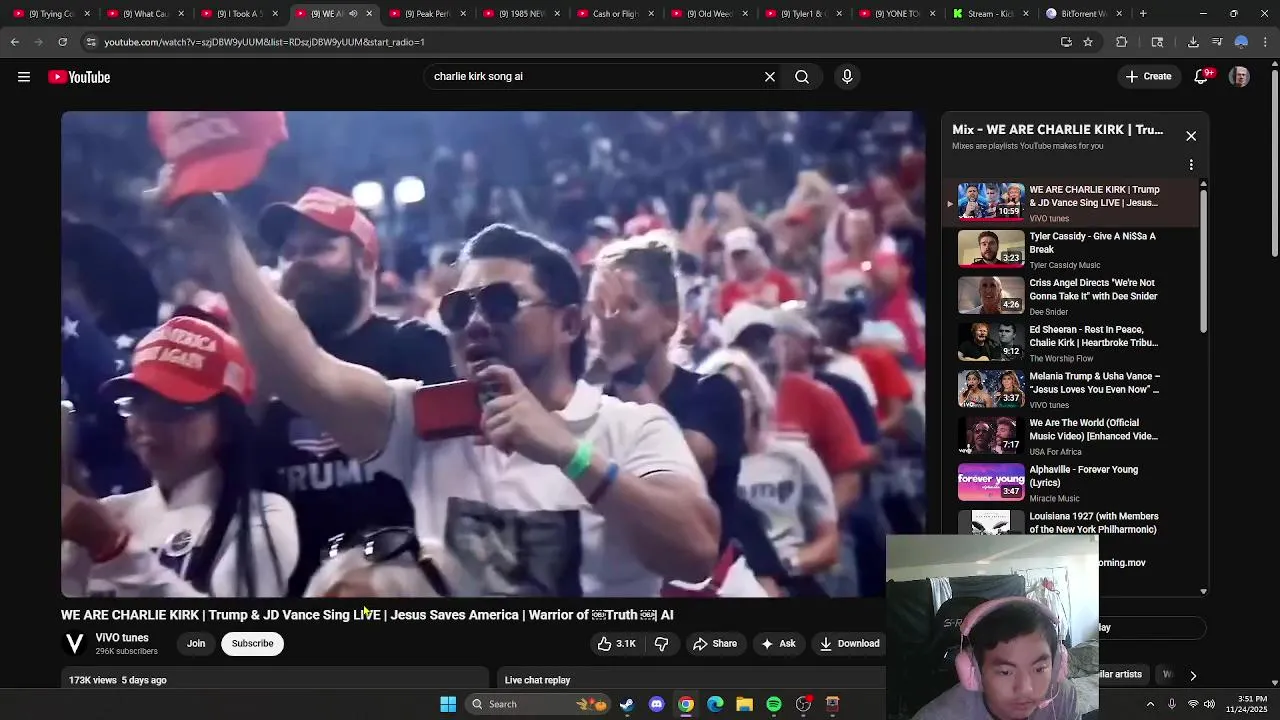Switch to the 1985 NEW browser tab
1280x720 pixels.
(x=520, y=14)
